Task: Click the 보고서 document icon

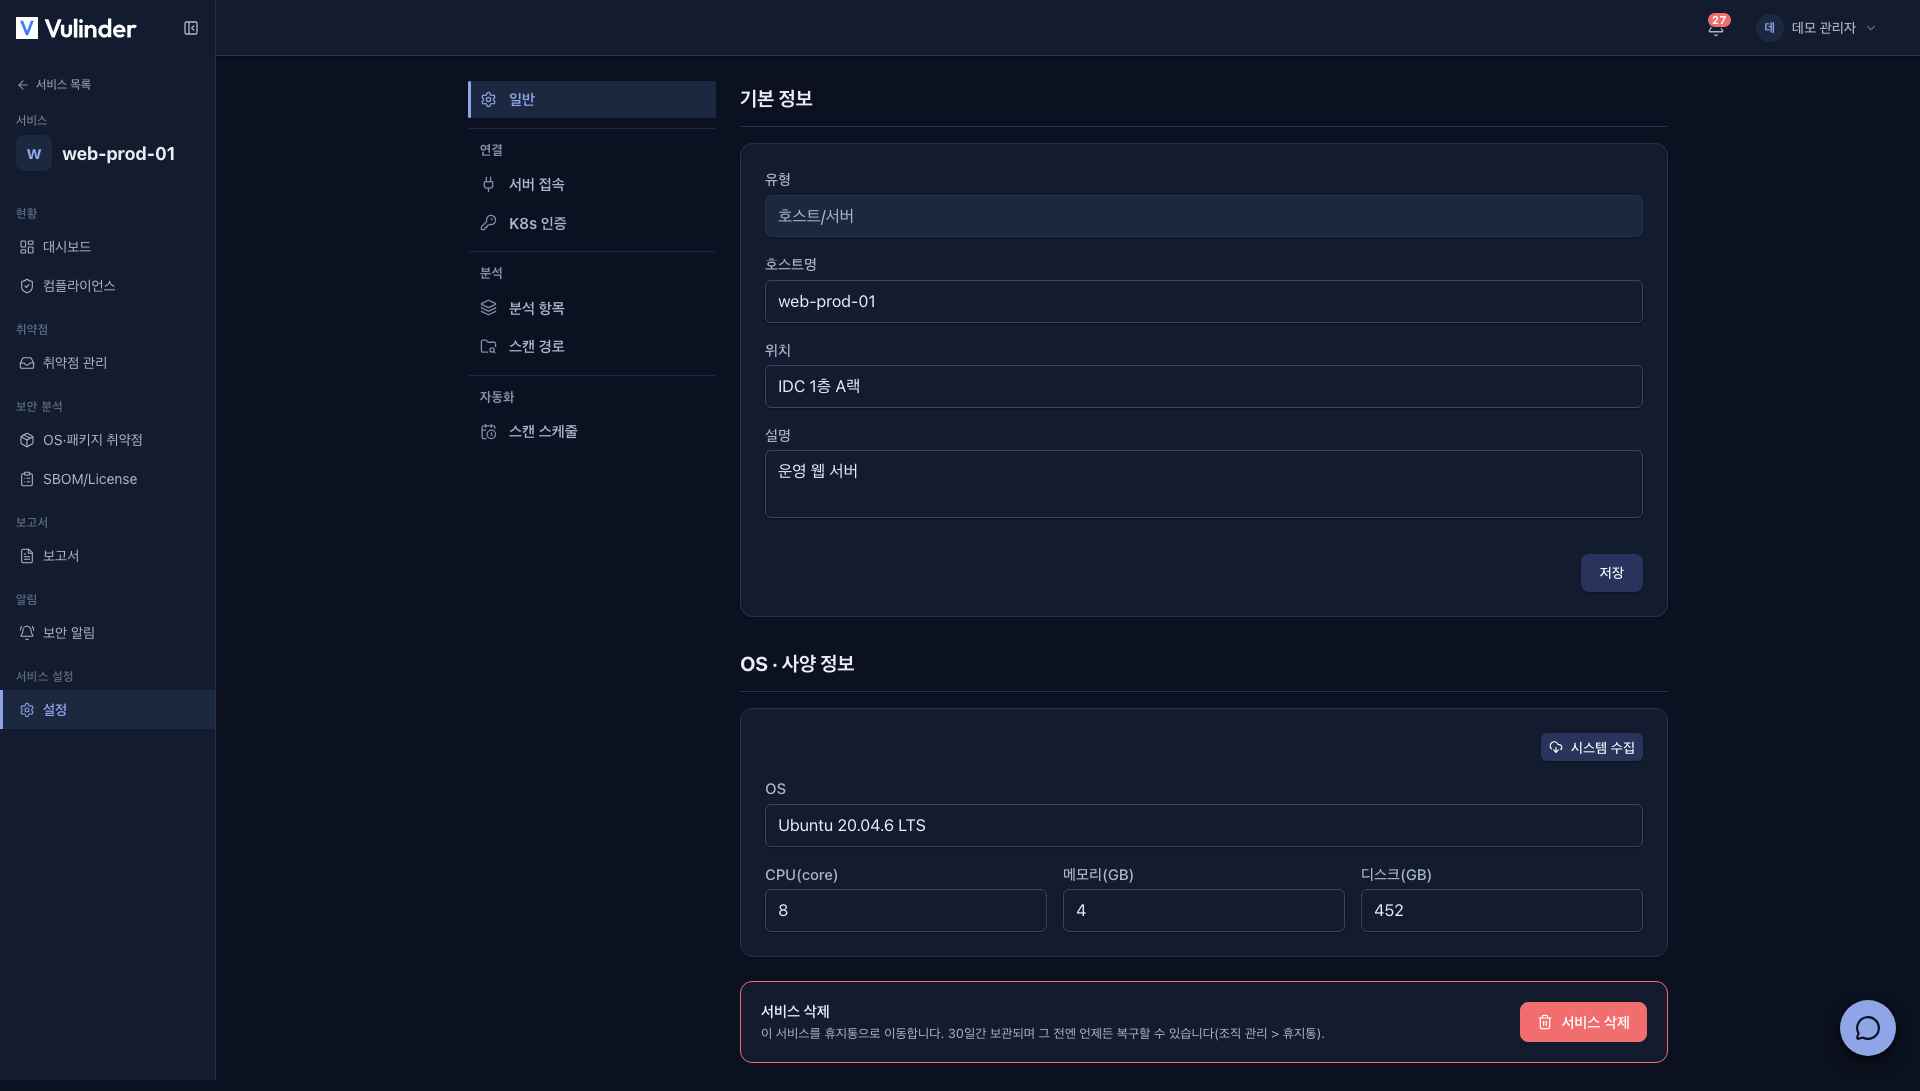Action: click(27, 556)
